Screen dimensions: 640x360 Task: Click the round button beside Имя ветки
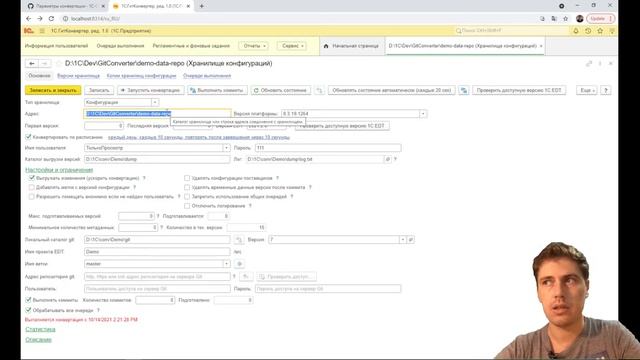pyautogui.click(x=240, y=264)
